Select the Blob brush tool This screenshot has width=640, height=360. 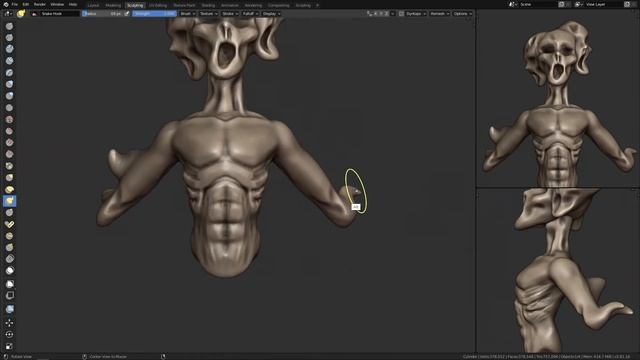9,96
